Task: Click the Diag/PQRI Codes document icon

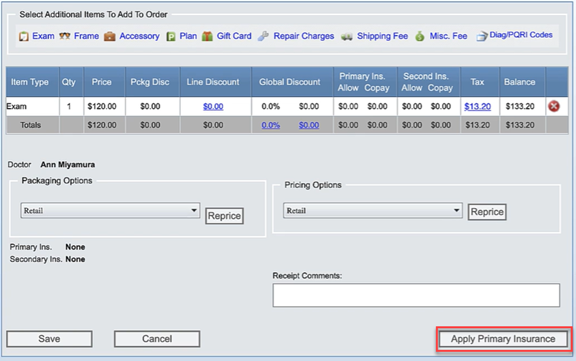Action: pyautogui.click(x=482, y=36)
